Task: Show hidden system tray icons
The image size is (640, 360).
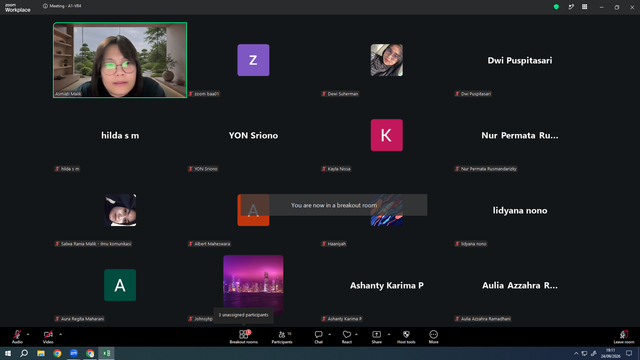Action: click(576, 353)
